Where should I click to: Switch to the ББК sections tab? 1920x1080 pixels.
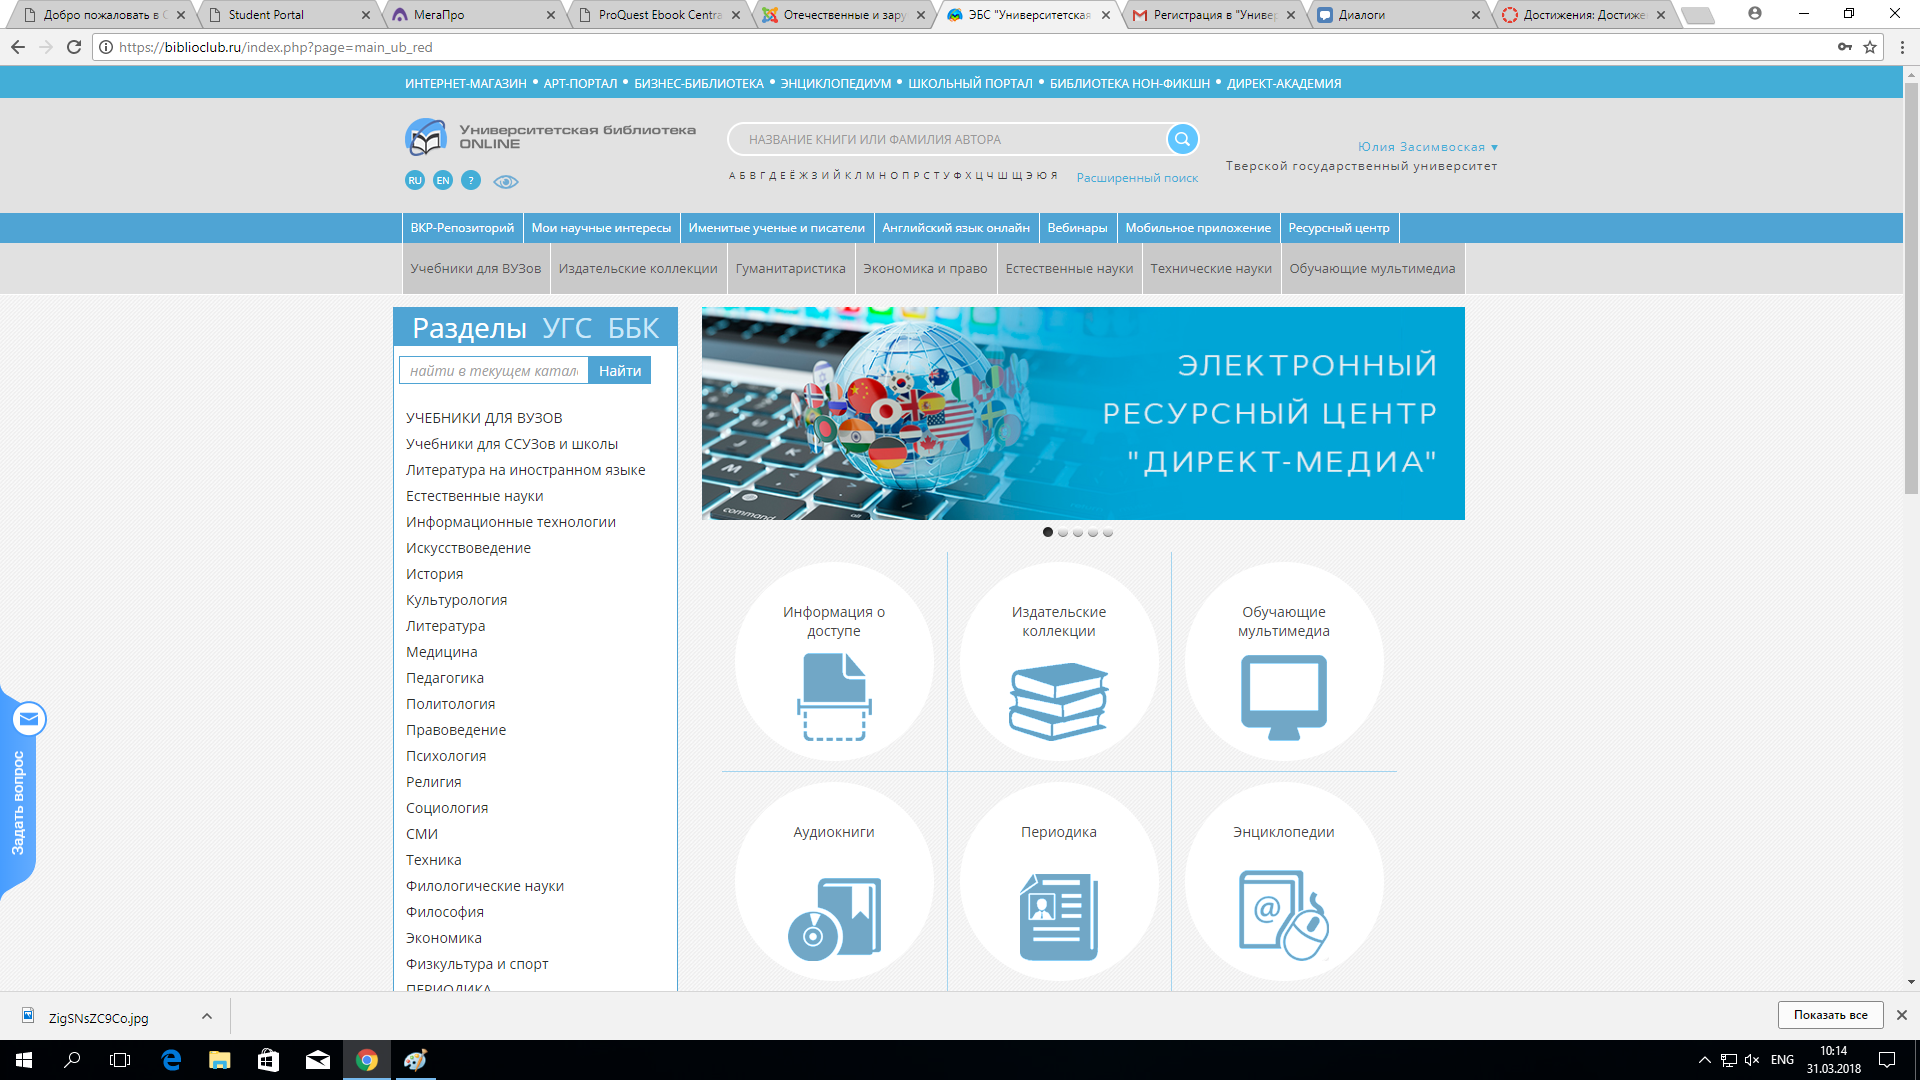pos(633,328)
